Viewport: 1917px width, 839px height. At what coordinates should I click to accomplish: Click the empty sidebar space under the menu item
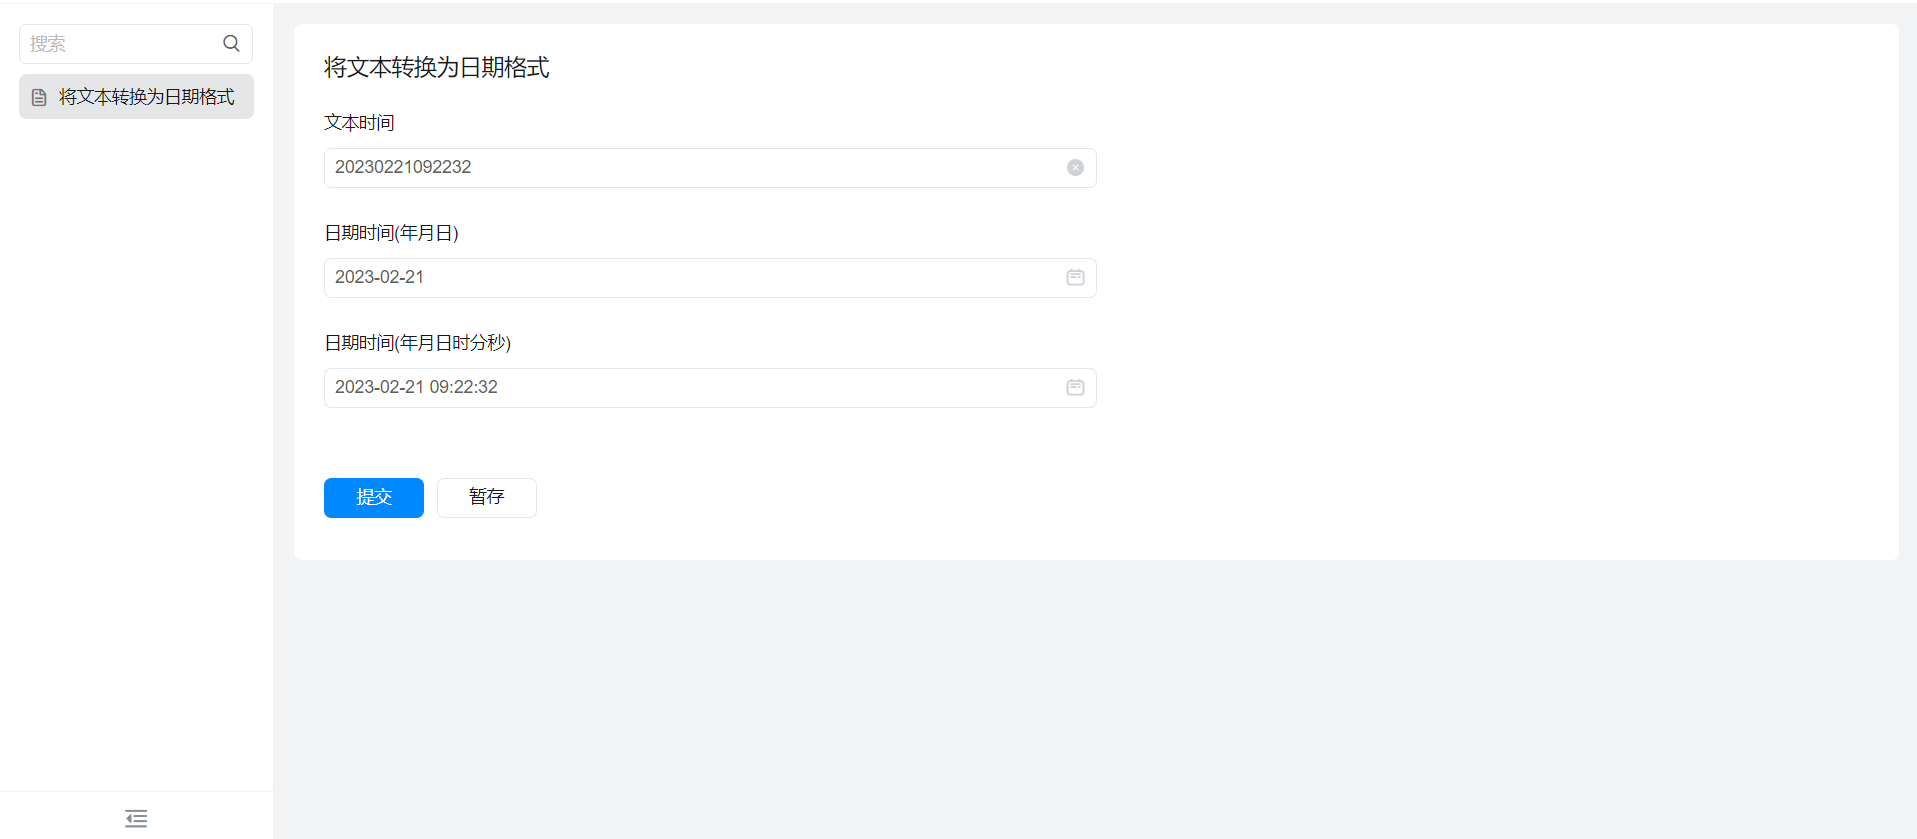coord(136,450)
